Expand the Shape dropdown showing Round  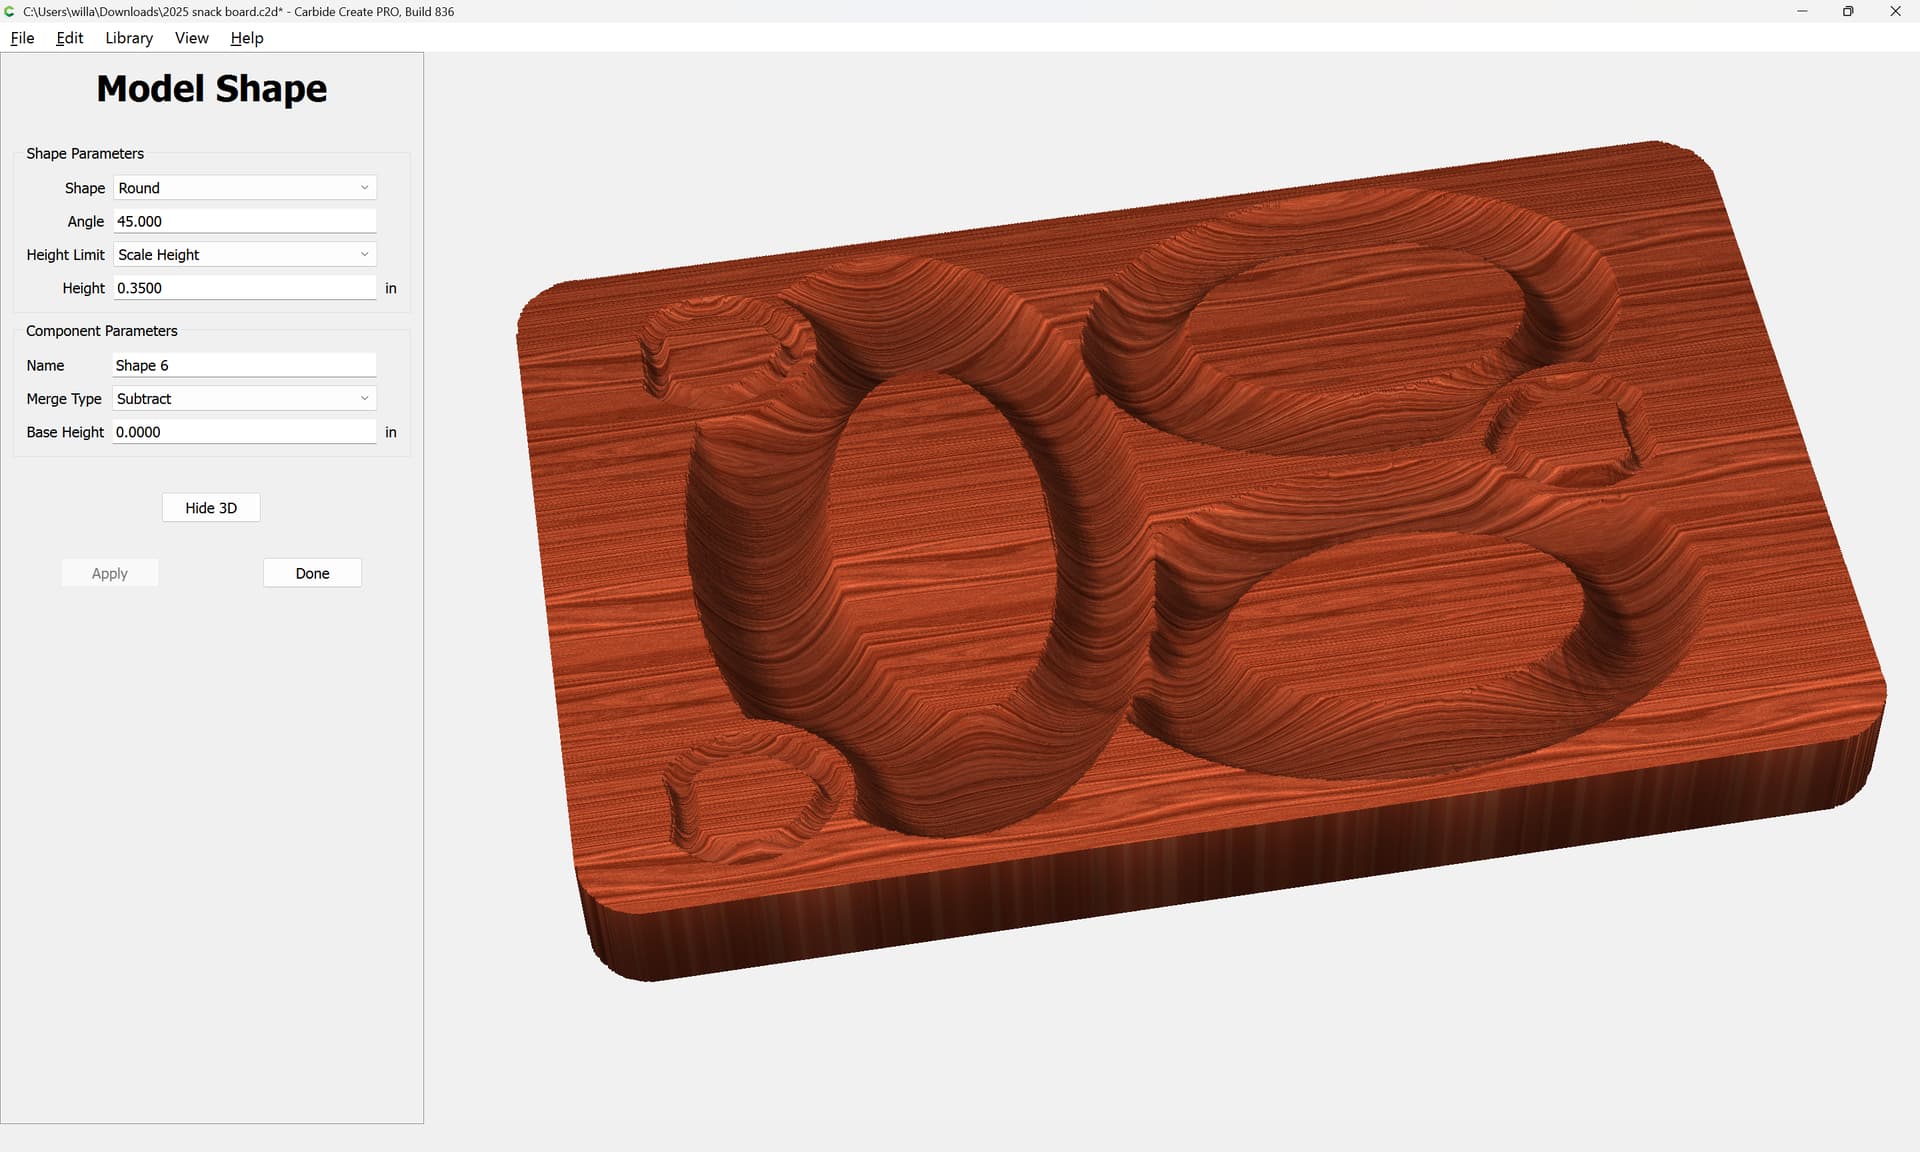click(244, 188)
